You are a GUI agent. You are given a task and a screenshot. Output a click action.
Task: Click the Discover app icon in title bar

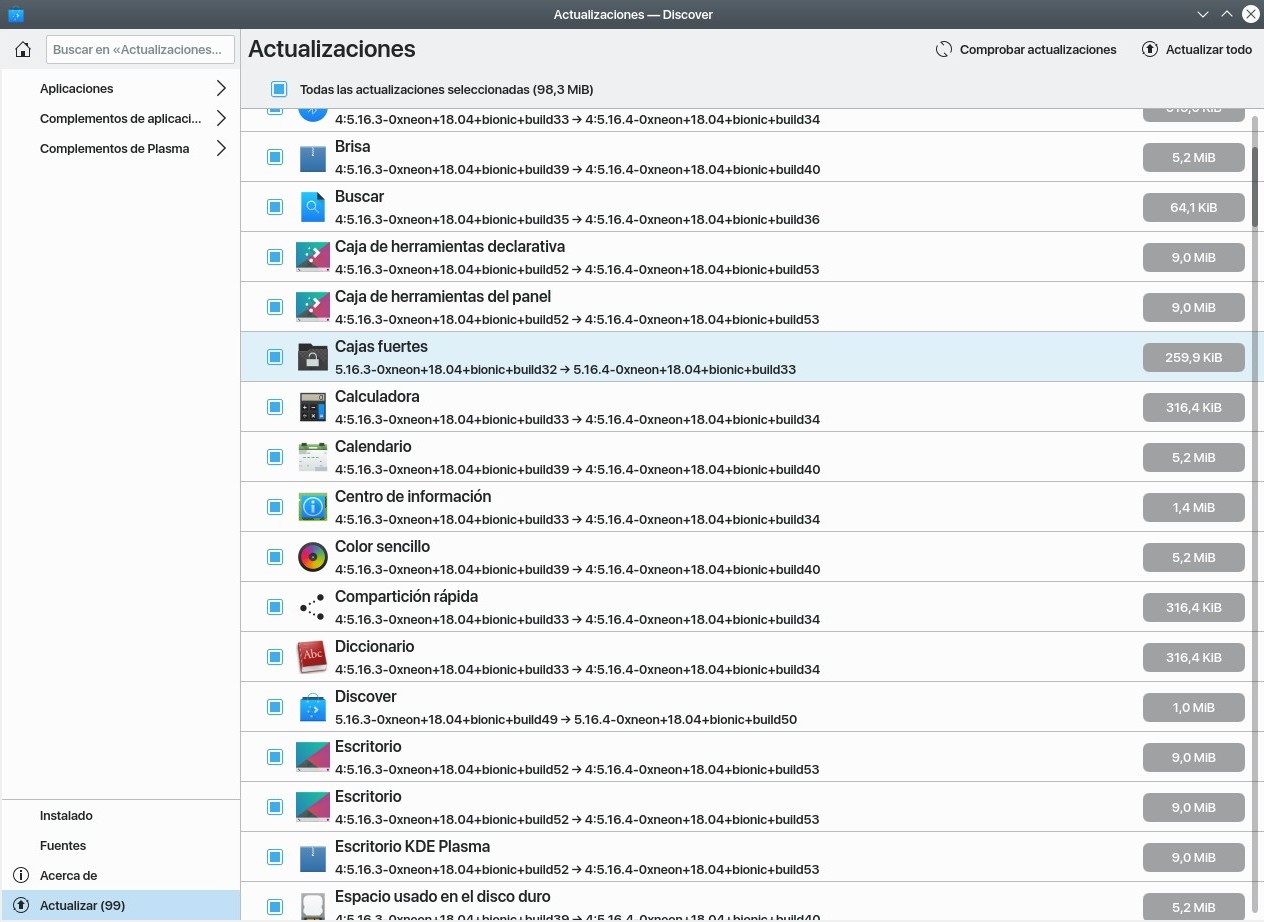point(16,14)
